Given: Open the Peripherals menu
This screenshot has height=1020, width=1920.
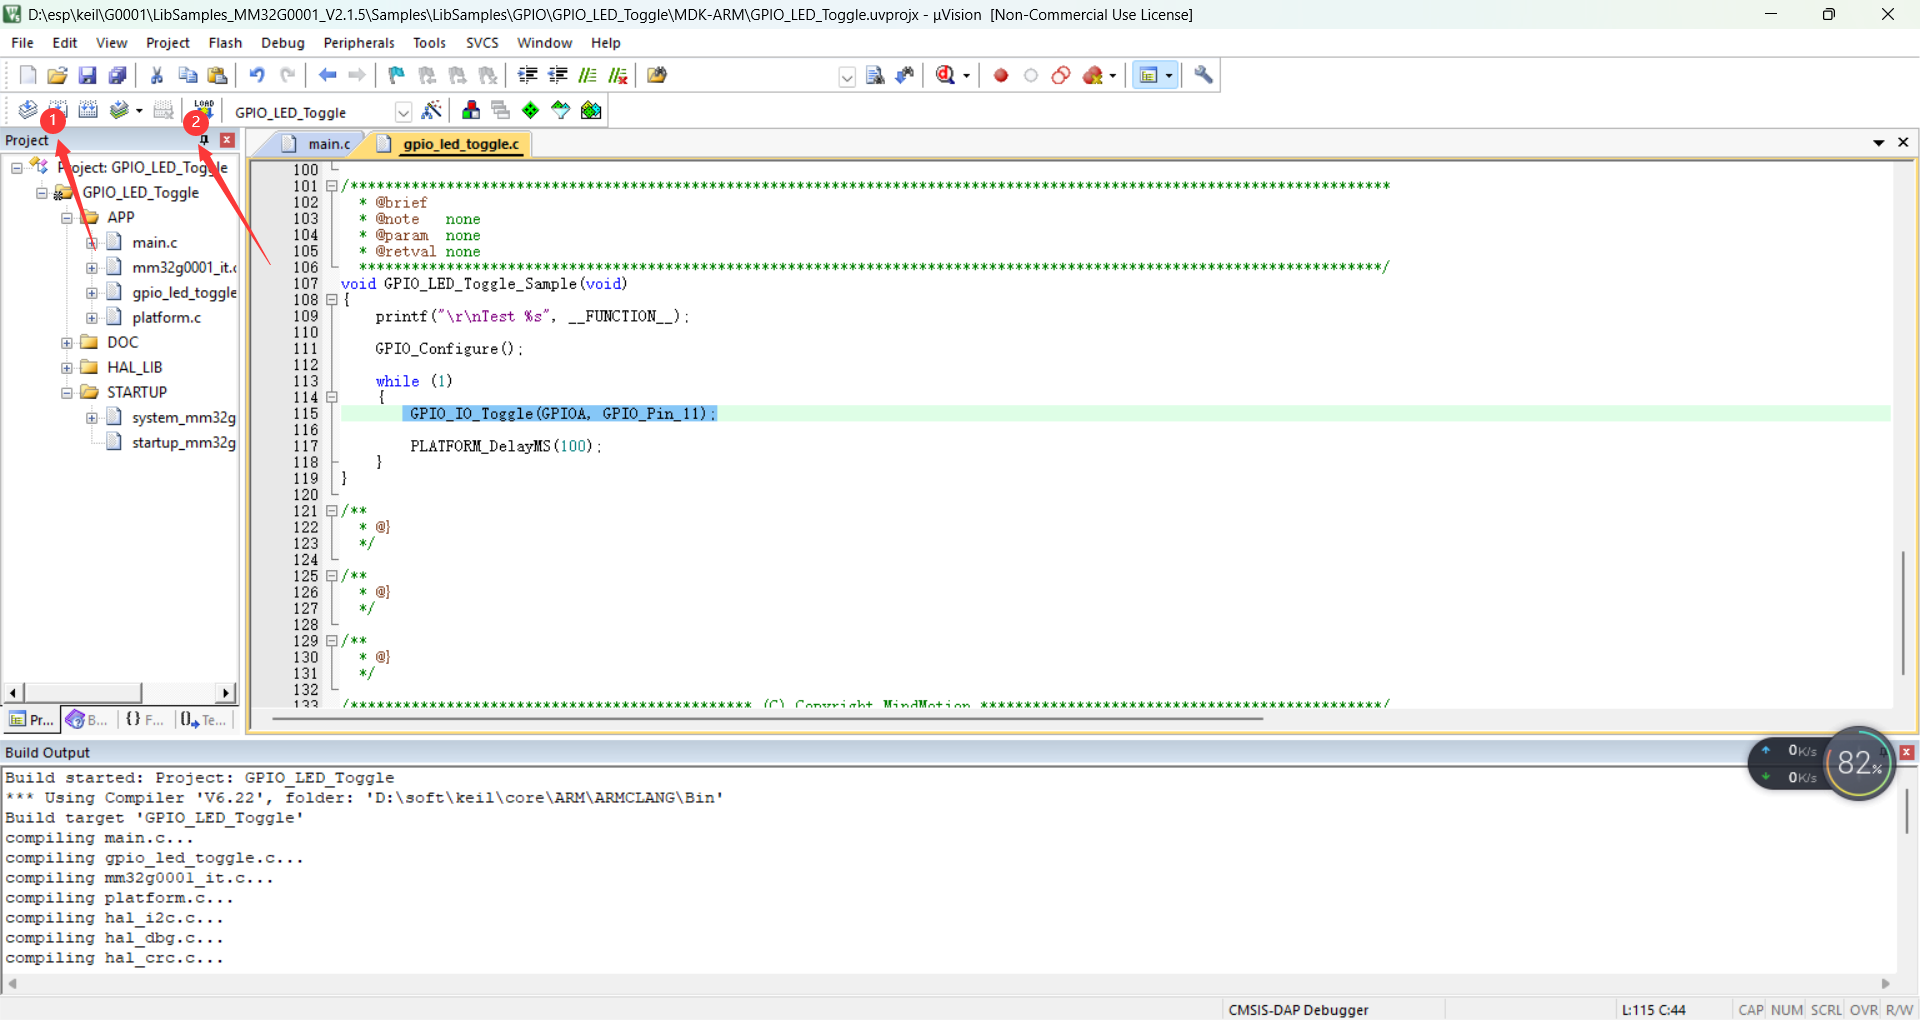Looking at the screenshot, I should (x=358, y=43).
